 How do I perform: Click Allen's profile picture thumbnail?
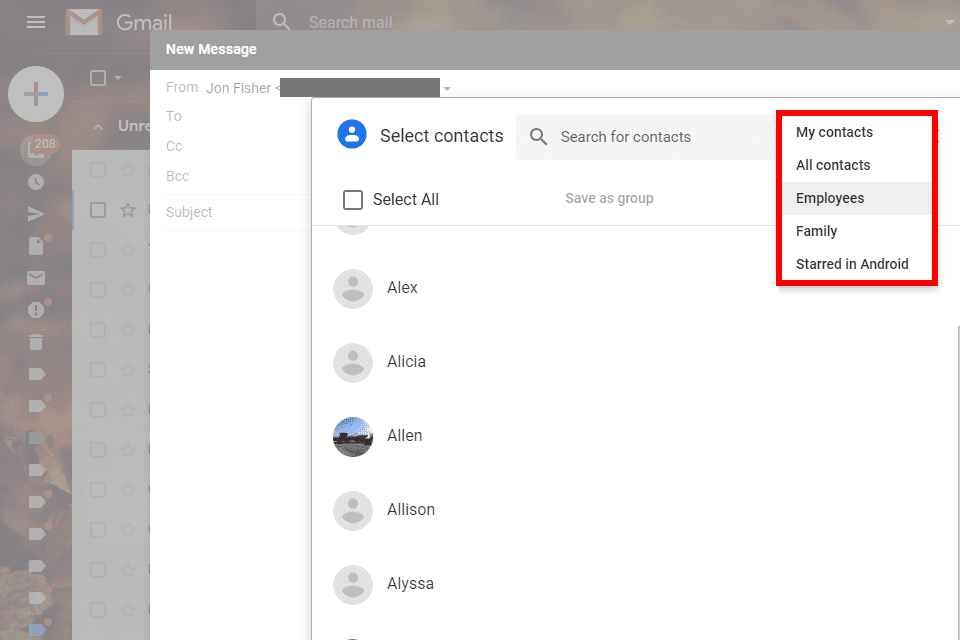pos(352,437)
